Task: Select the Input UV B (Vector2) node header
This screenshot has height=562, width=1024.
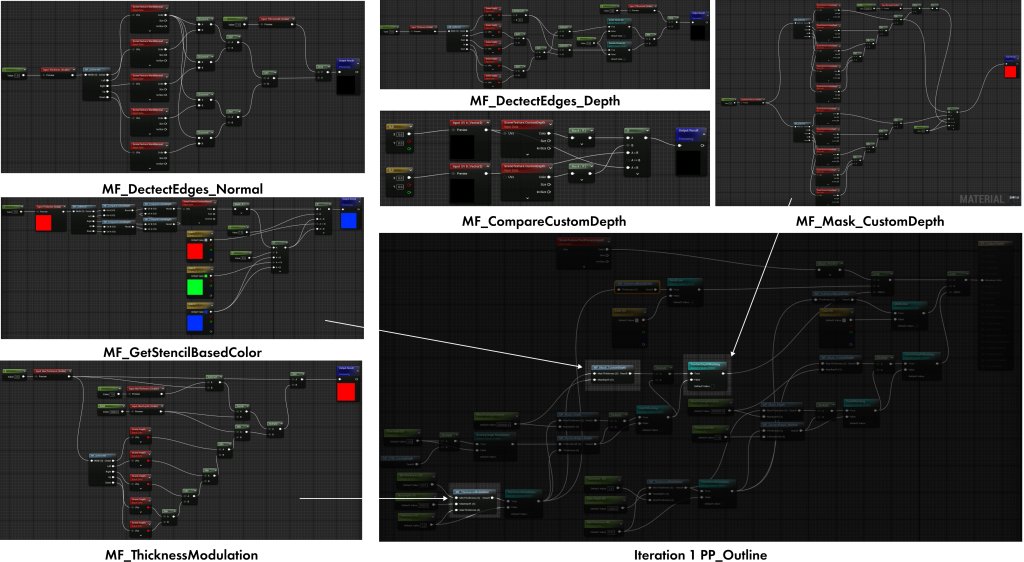Action: 468,166
